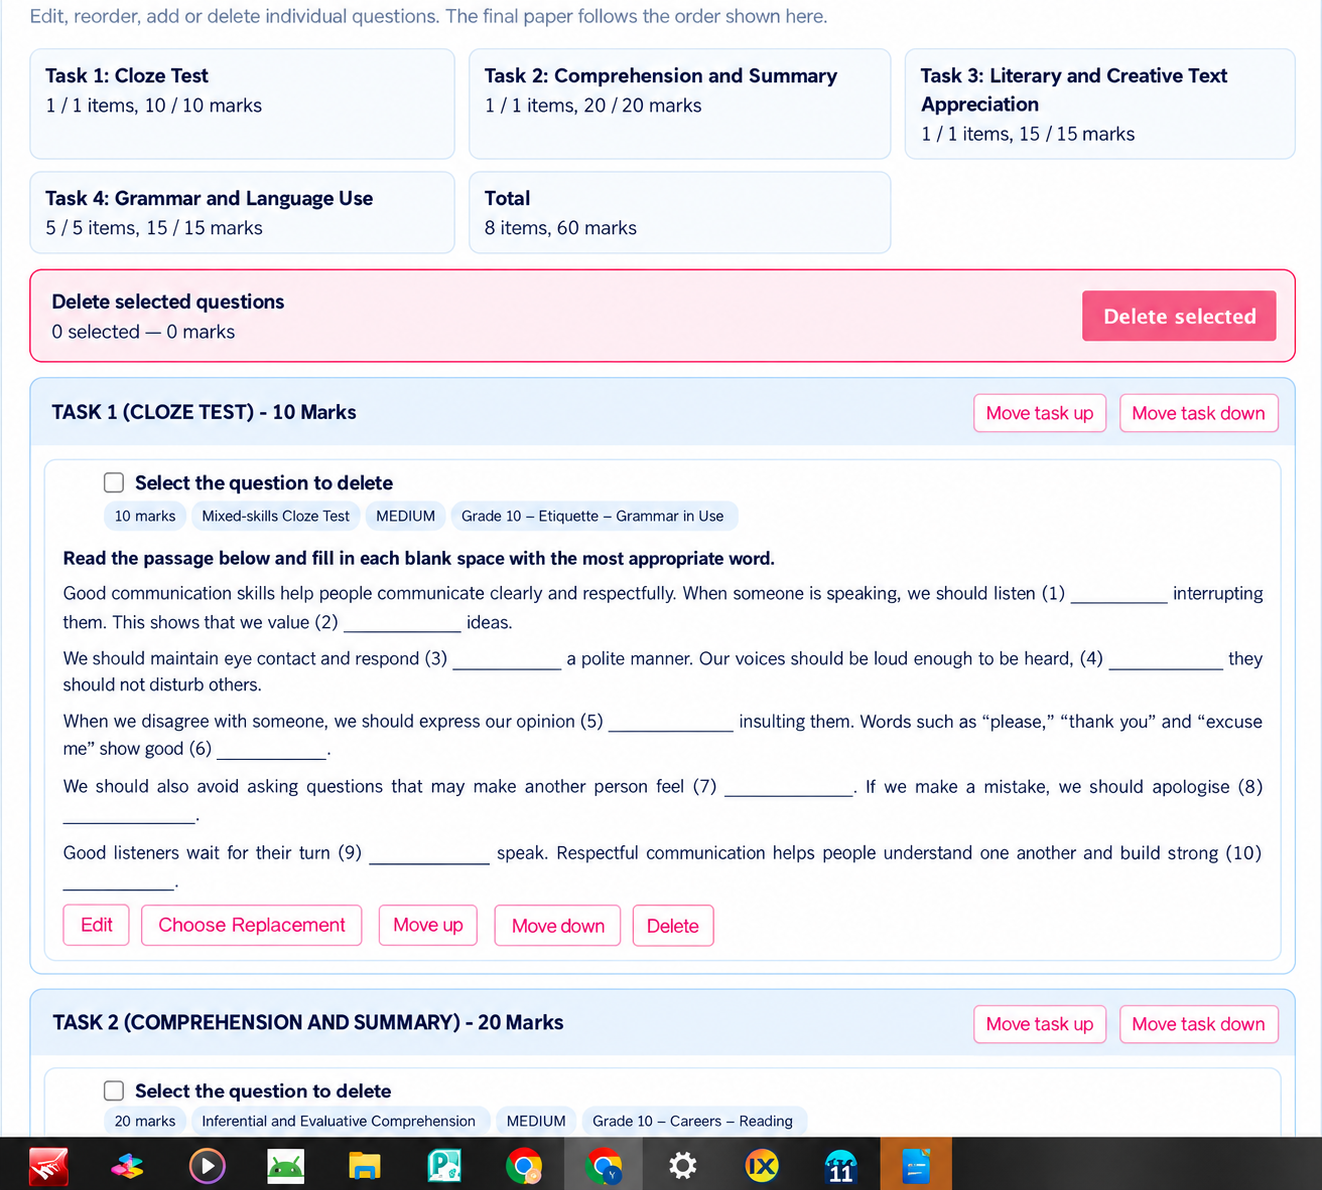Click the "Inferential and Evaluative Comprehension" tag
Screen dimensions: 1322x1190
coord(339,1121)
